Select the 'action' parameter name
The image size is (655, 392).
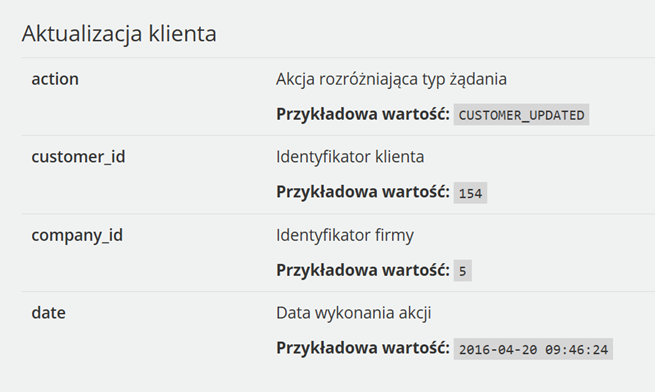(55, 79)
